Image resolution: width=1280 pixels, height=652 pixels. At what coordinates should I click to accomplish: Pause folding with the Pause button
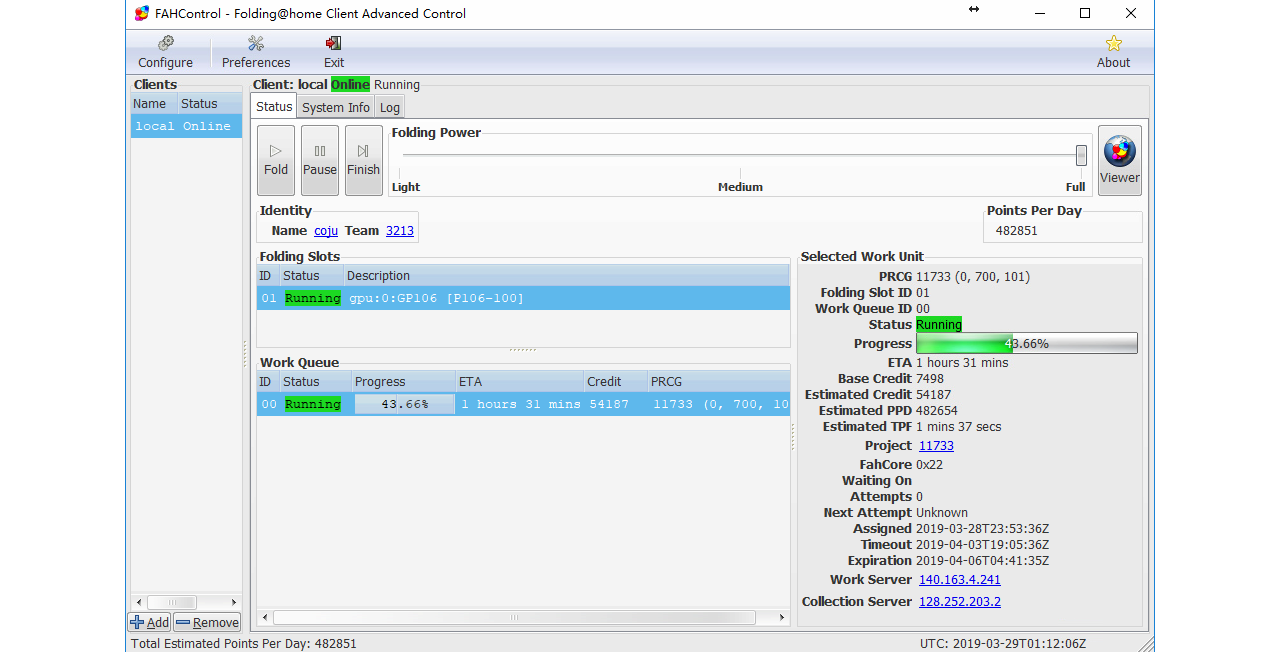pos(320,160)
